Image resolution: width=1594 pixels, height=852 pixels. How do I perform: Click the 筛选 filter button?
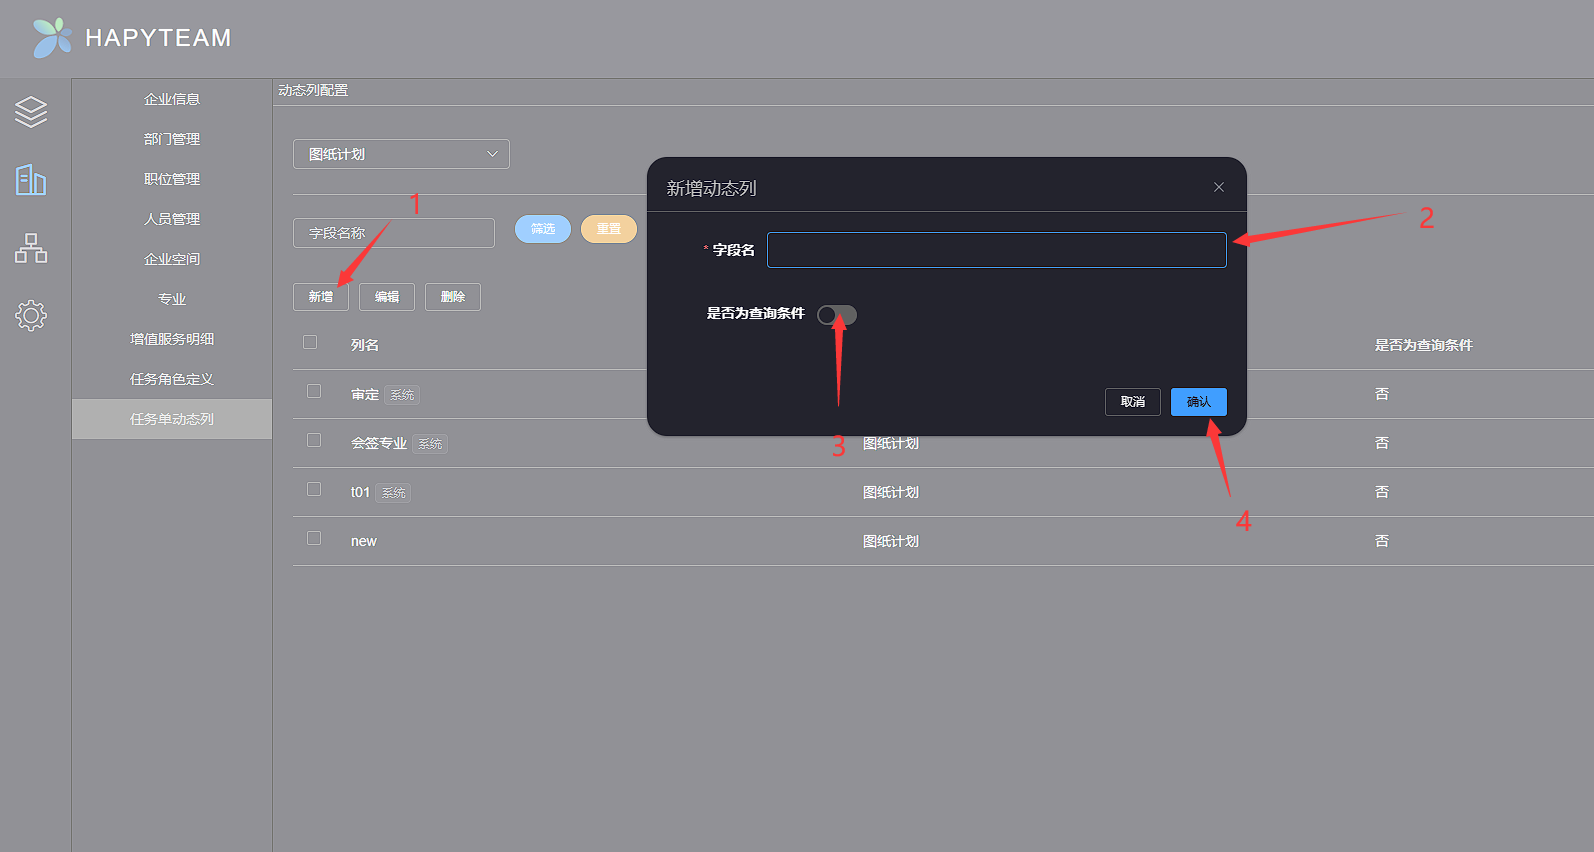click(x=543, y=229)
